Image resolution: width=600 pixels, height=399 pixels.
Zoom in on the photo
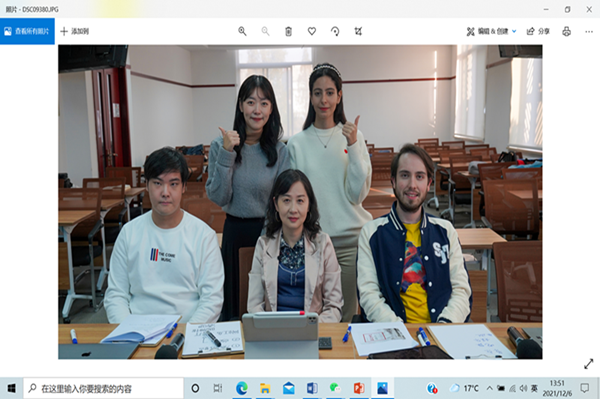point(242,31)
